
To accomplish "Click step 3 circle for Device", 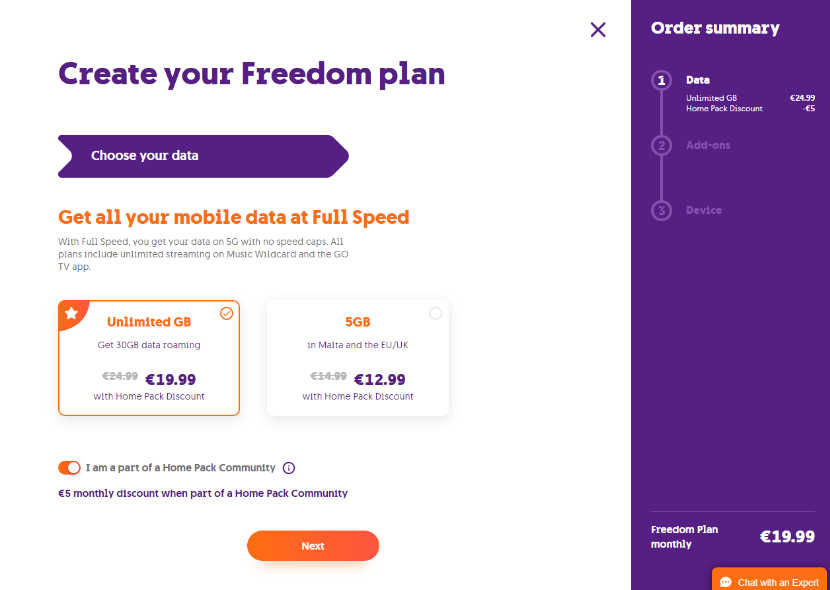I will tap(661, 211).
